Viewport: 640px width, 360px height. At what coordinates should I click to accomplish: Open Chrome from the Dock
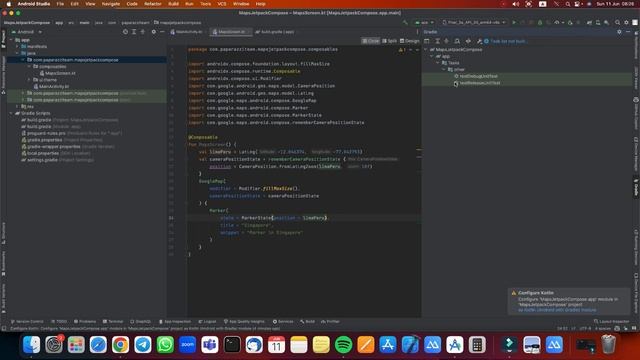[x=120, y=345]
